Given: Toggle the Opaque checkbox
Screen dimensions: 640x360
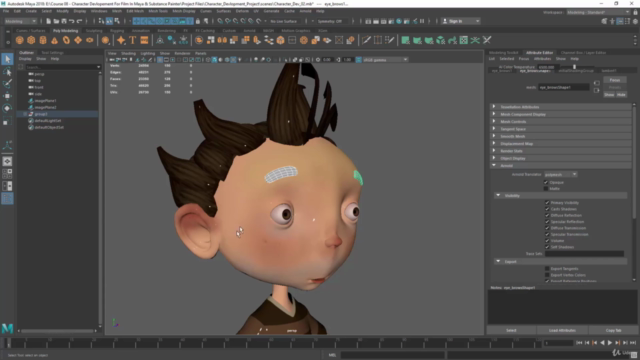Looking at the screenshot, I should [546, 182].
